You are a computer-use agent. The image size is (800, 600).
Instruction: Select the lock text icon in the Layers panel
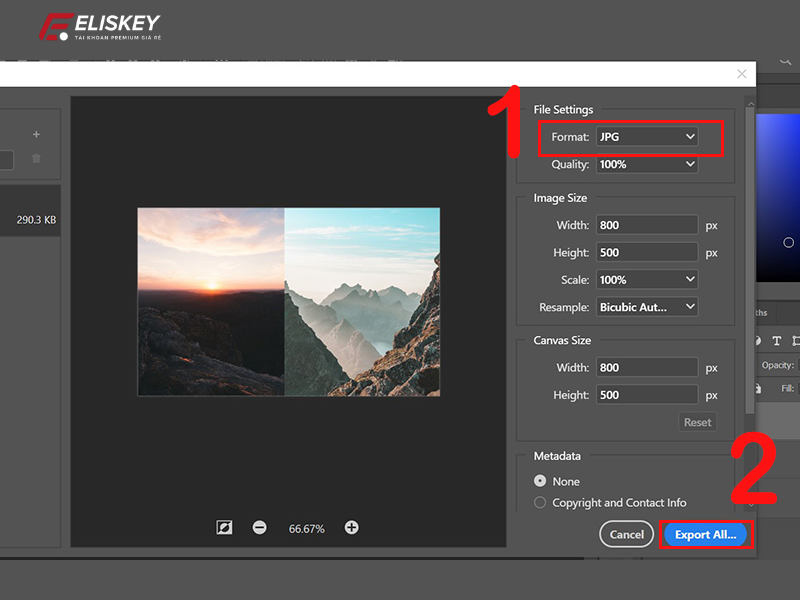click(777, 341)
